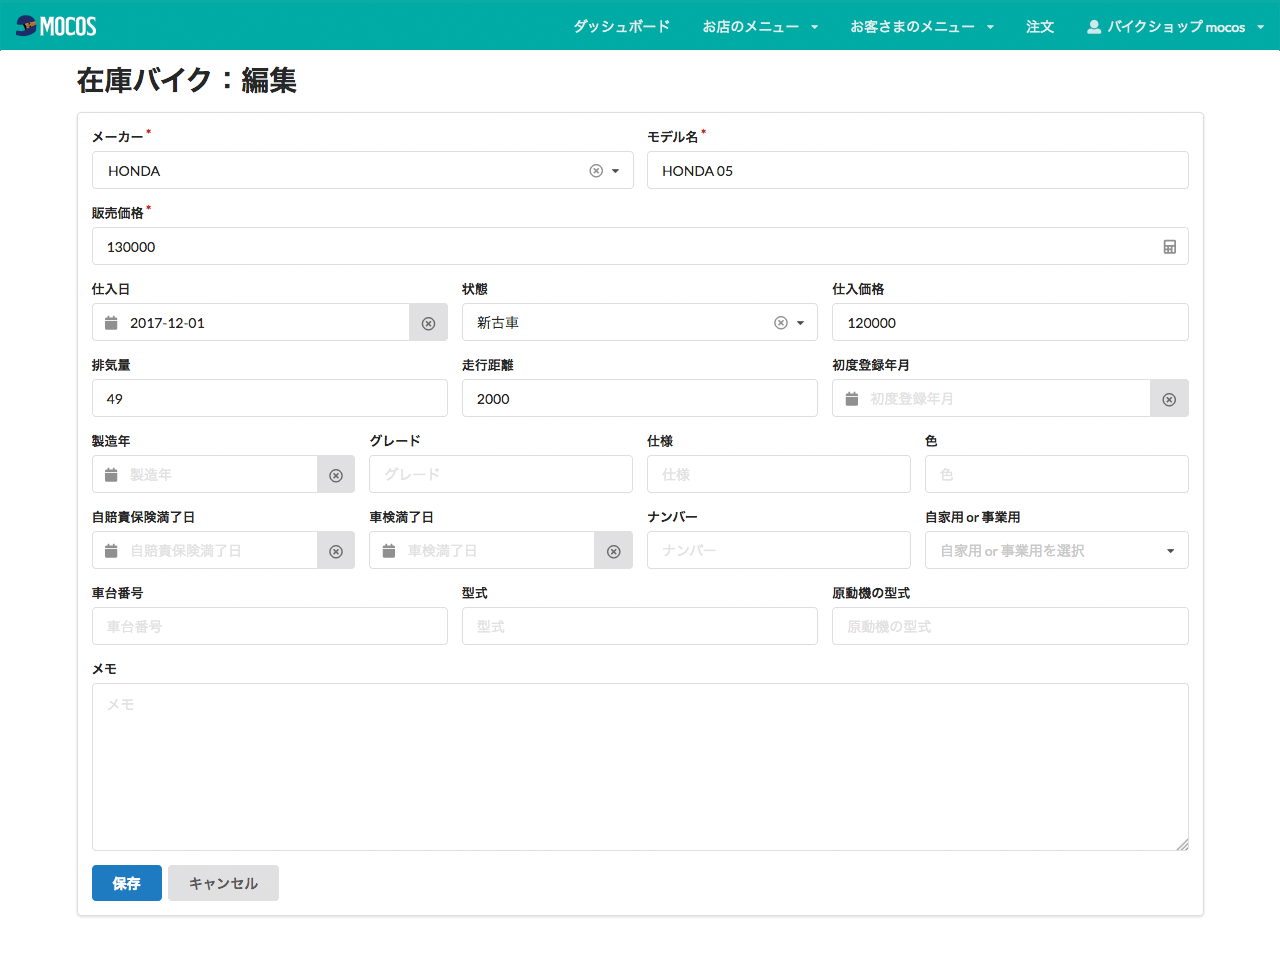Open the メーカー dropdown arrow
This screenshot has width=1280, height=966.
click(616, 171)
